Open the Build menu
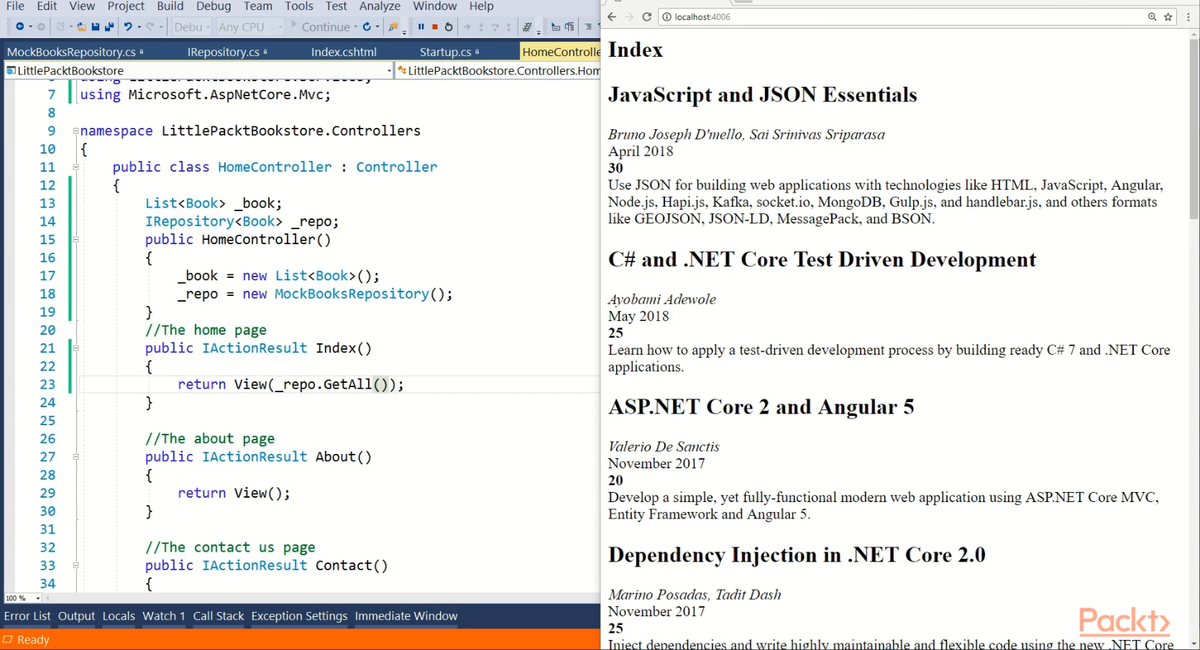The width and height of the screenshot is (1200, 650). 170,6
